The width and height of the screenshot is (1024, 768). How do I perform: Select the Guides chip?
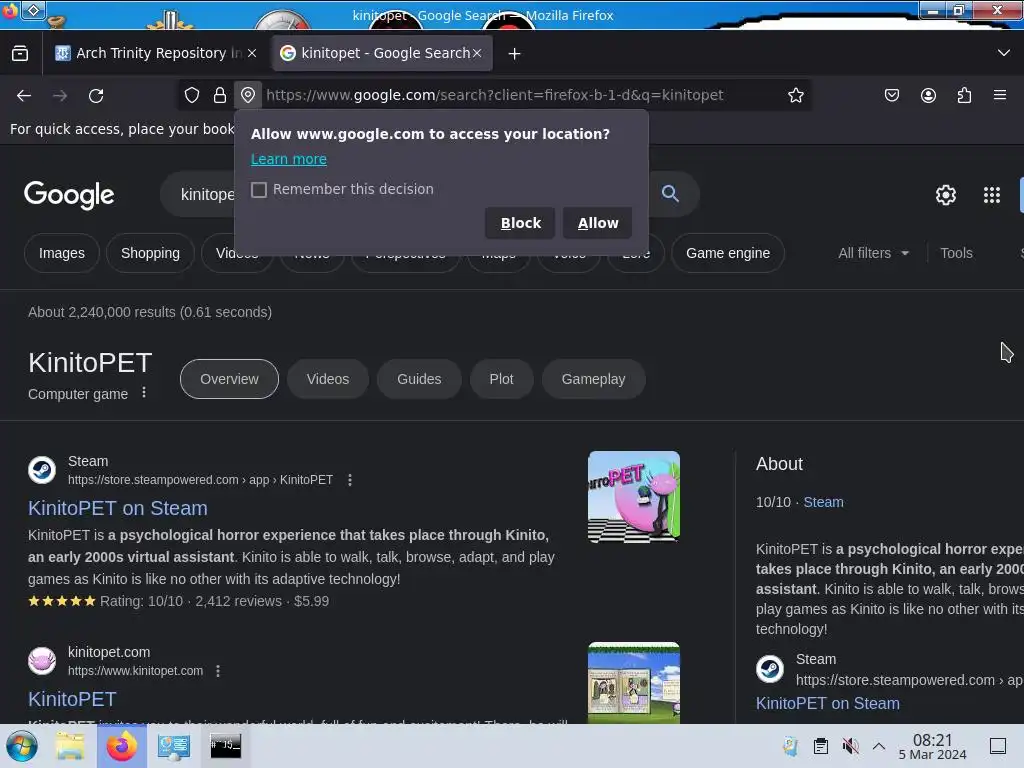[x=419, y=379]
